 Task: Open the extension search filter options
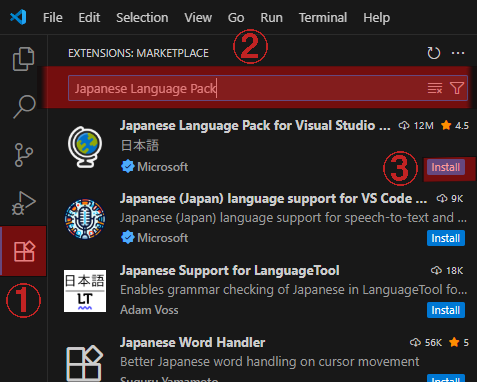(x=457, y=88)
